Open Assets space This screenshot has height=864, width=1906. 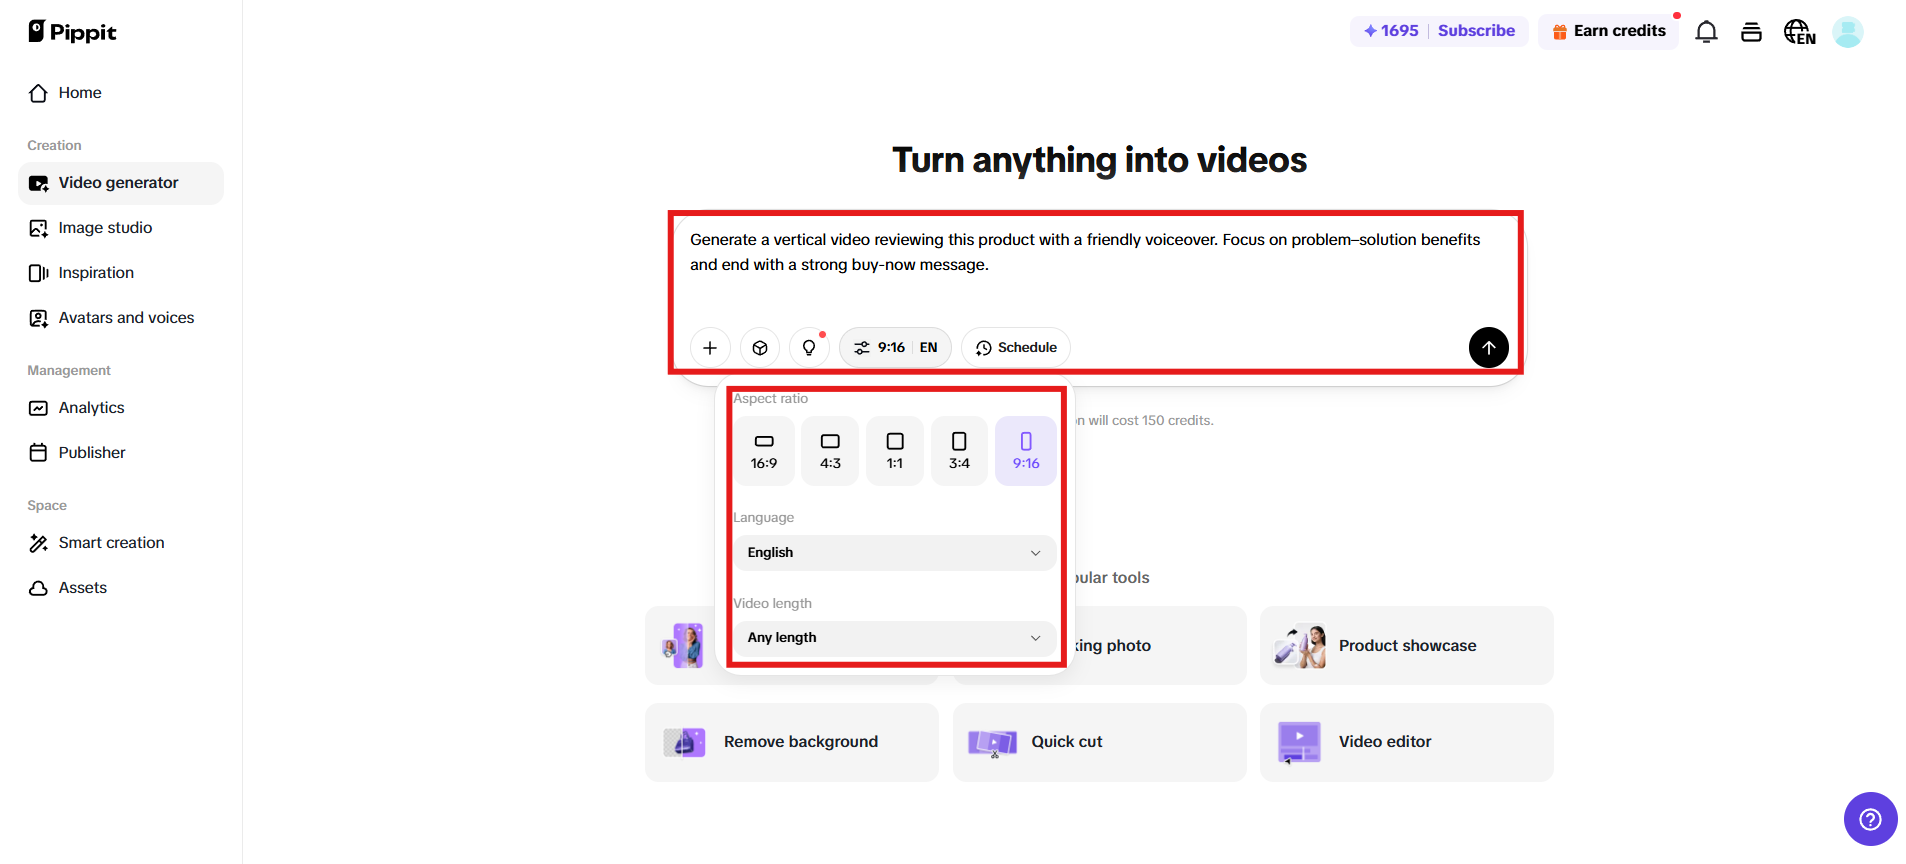coord(121,588)
